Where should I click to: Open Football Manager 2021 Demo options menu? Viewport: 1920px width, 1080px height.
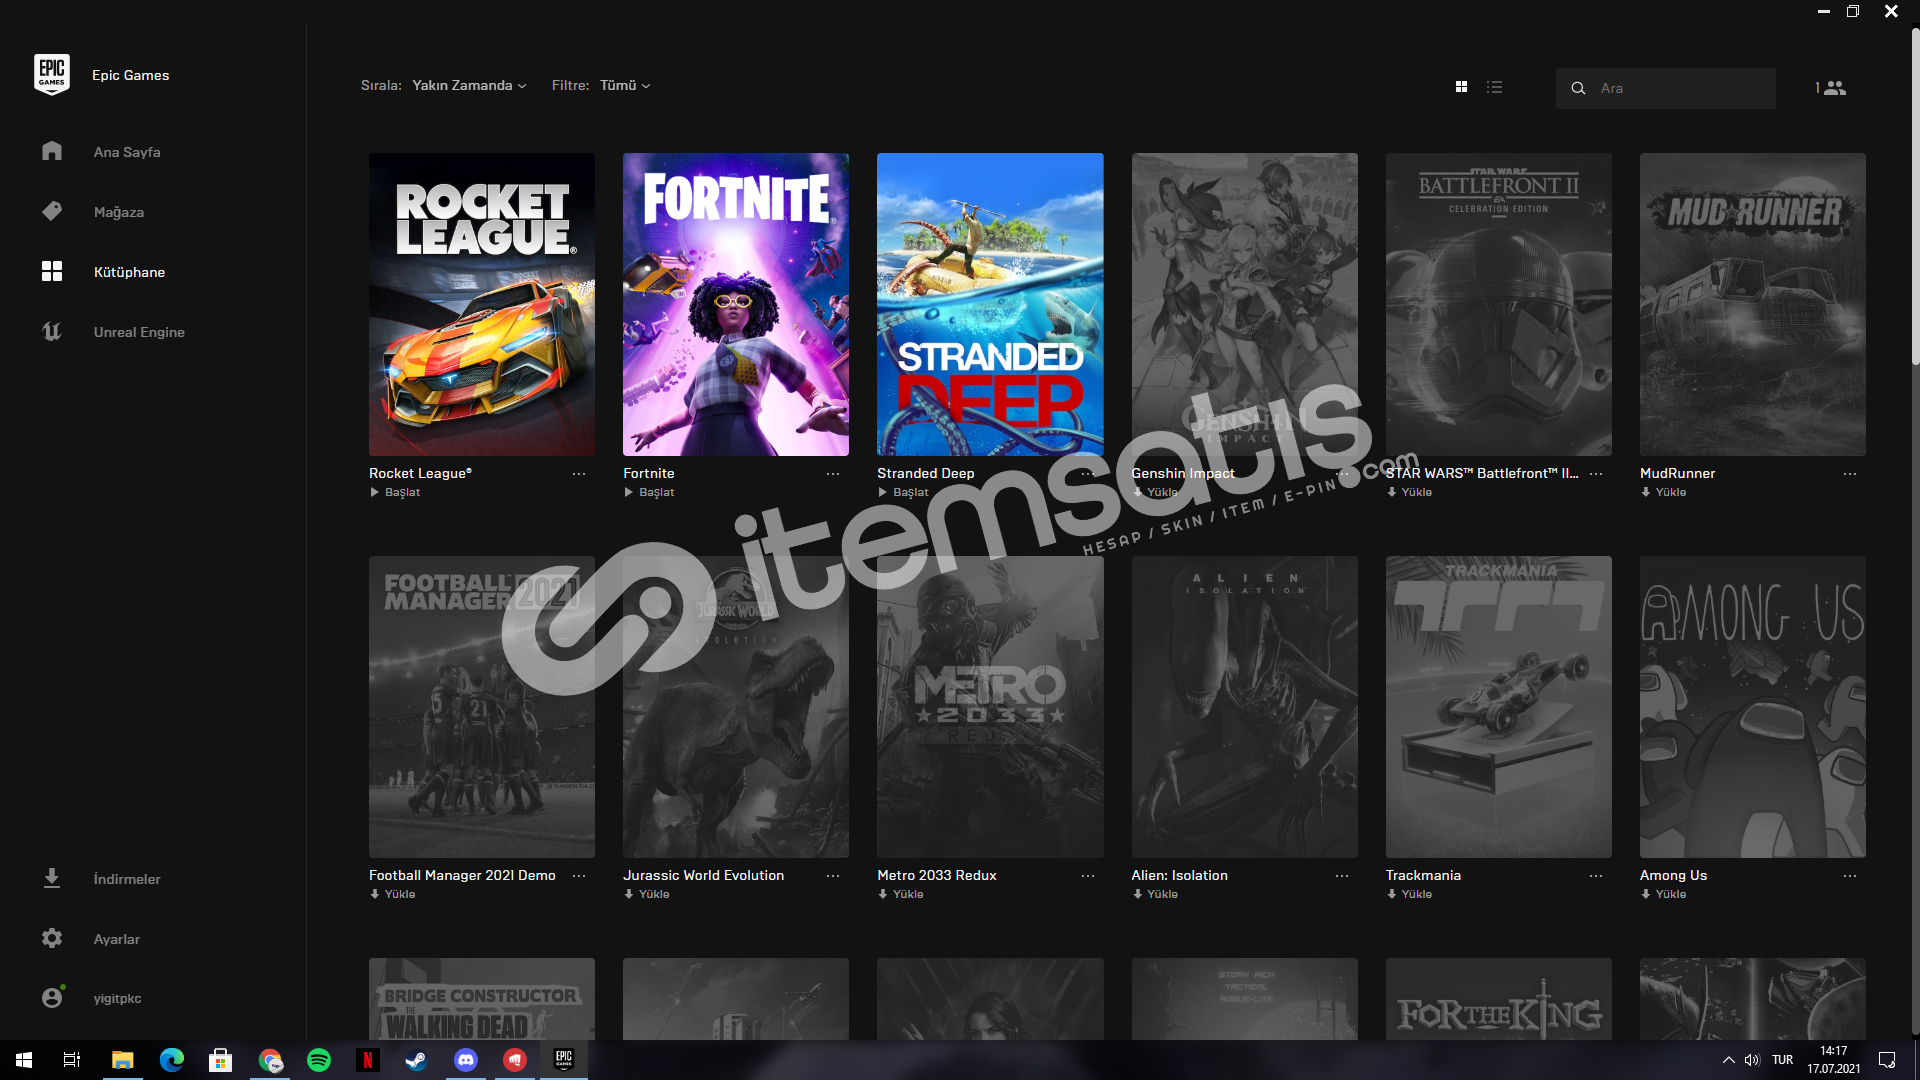(x=579, y=876)
